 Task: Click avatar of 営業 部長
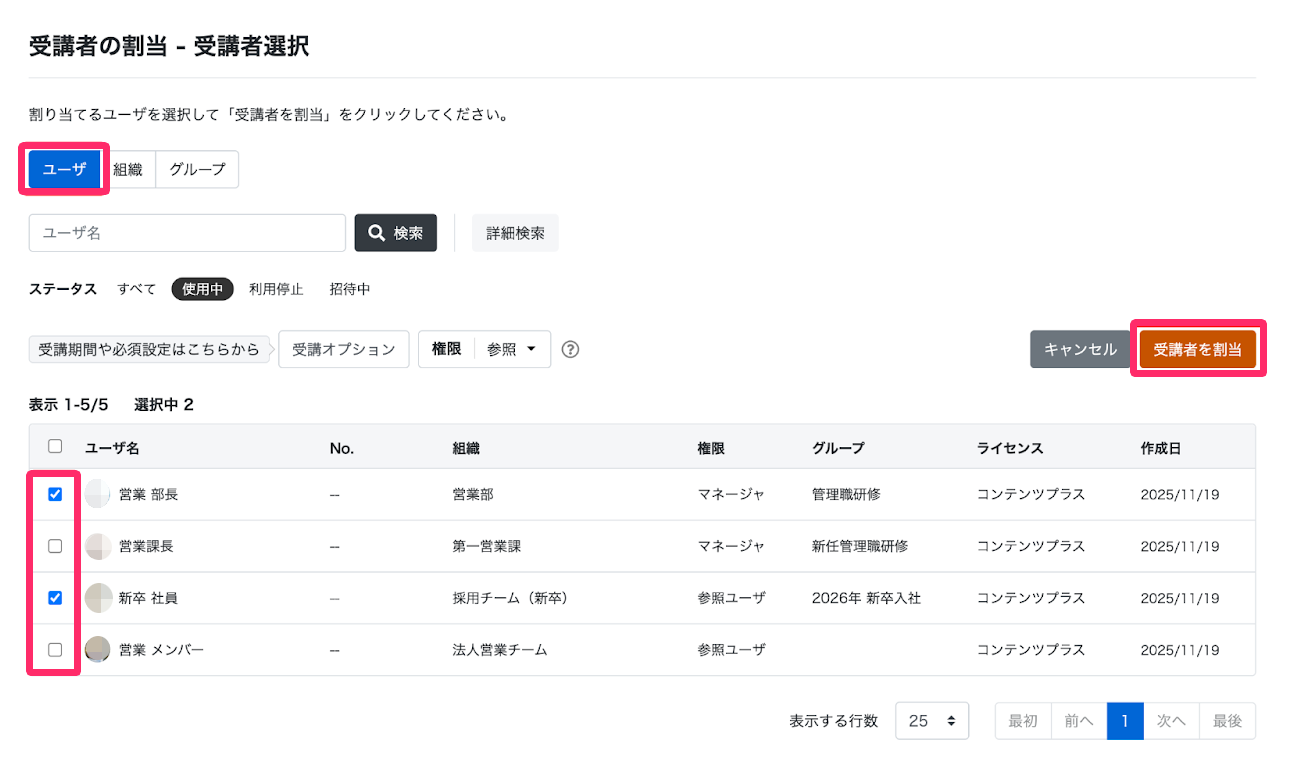point(98,494)
